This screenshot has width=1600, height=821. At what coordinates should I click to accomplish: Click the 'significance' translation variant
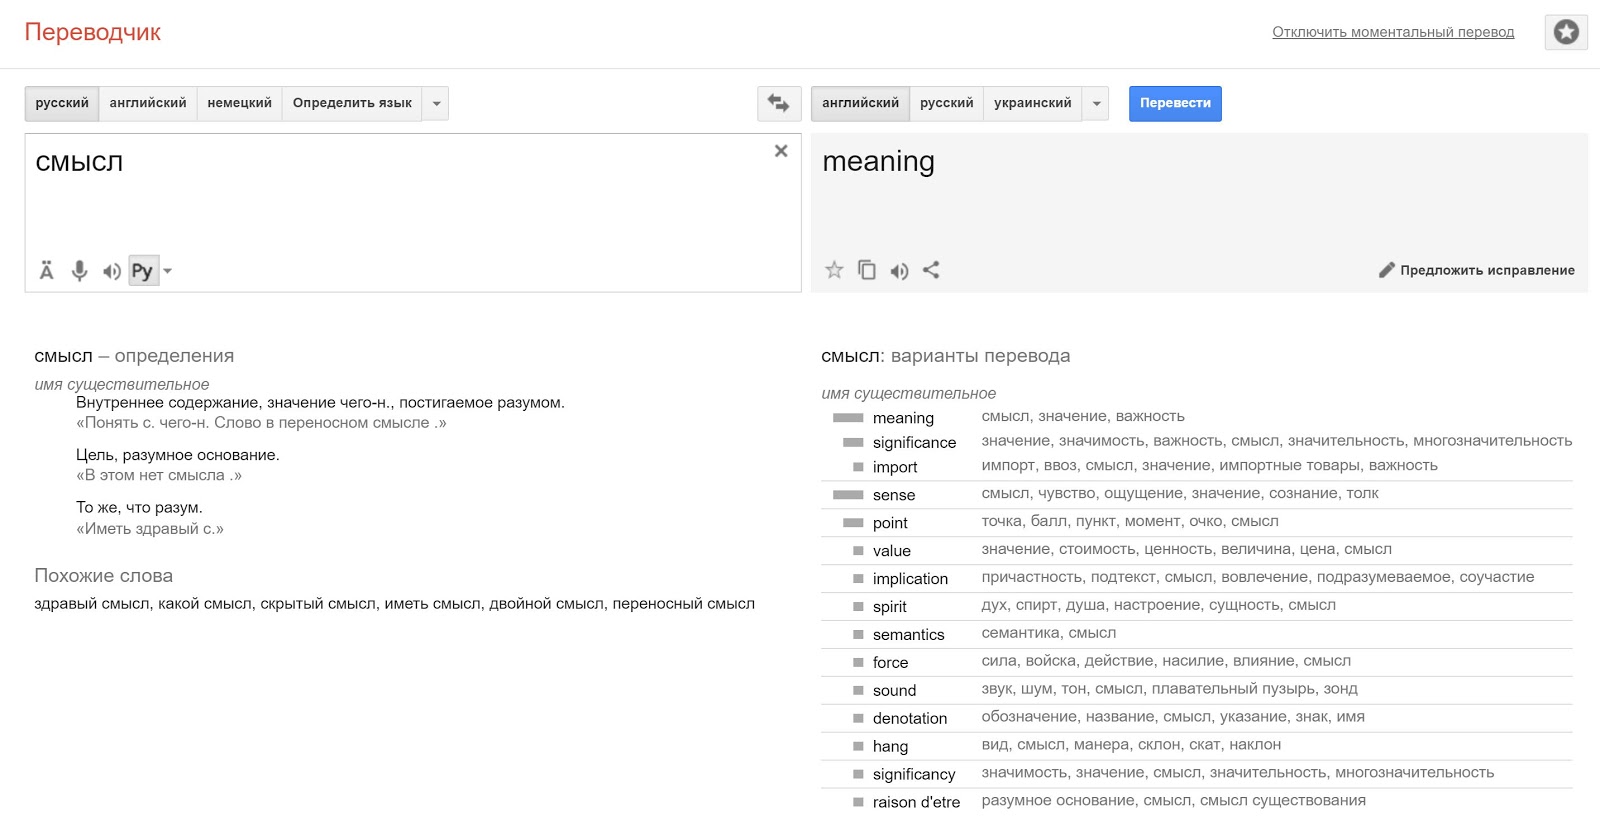tap(914, 442)
